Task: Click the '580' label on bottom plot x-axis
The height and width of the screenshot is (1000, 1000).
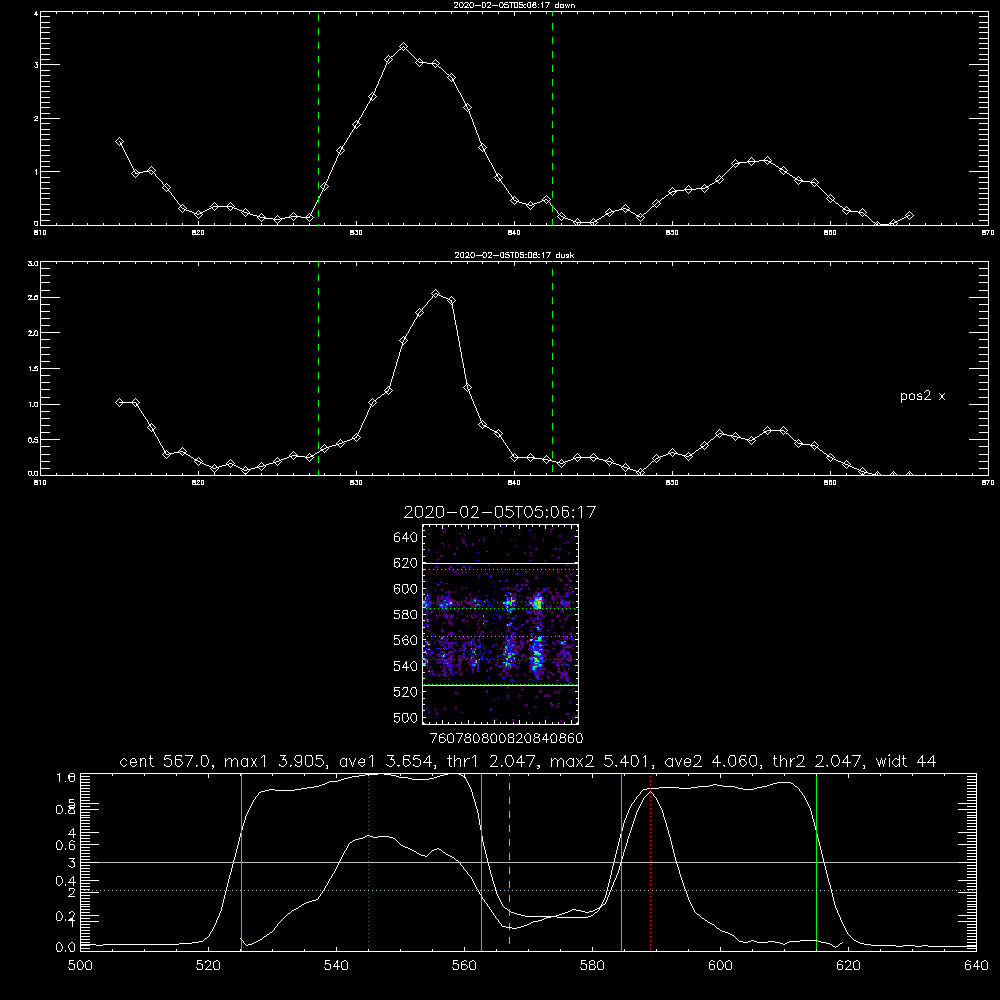Action: [x=592, y=966]
